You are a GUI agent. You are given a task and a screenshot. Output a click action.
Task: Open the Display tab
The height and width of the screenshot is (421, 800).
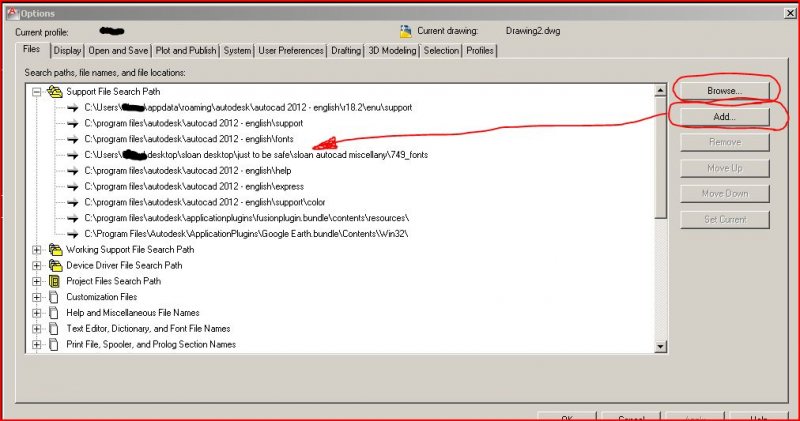[x=67, y=51]
